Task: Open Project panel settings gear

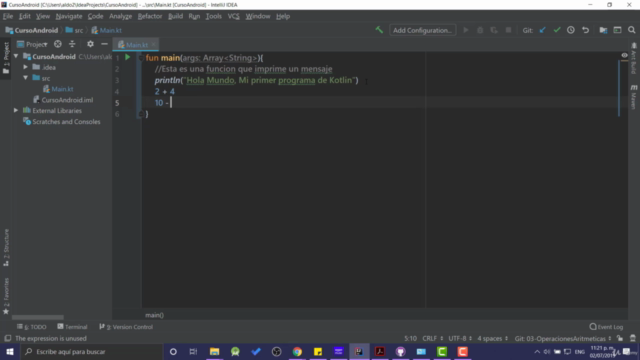Action: pyautogui.click(x=90, y=44)
